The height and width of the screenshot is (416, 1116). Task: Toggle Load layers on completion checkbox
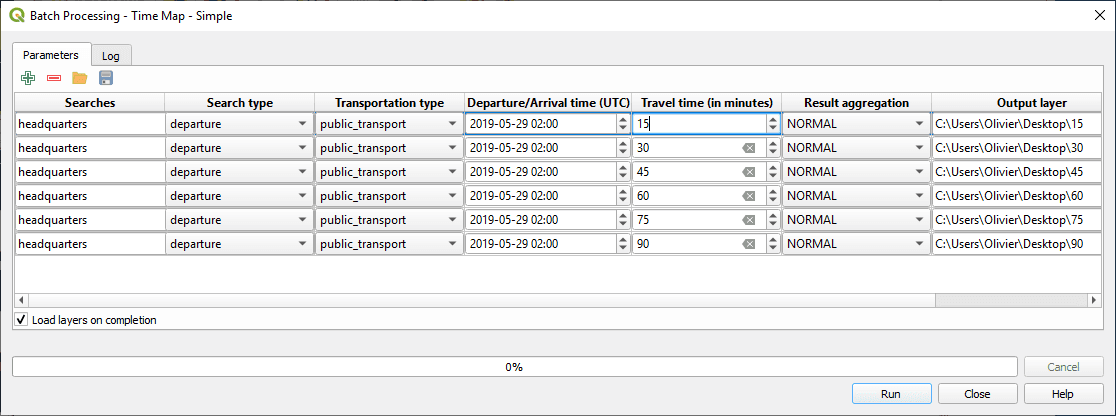click(21, 320)
